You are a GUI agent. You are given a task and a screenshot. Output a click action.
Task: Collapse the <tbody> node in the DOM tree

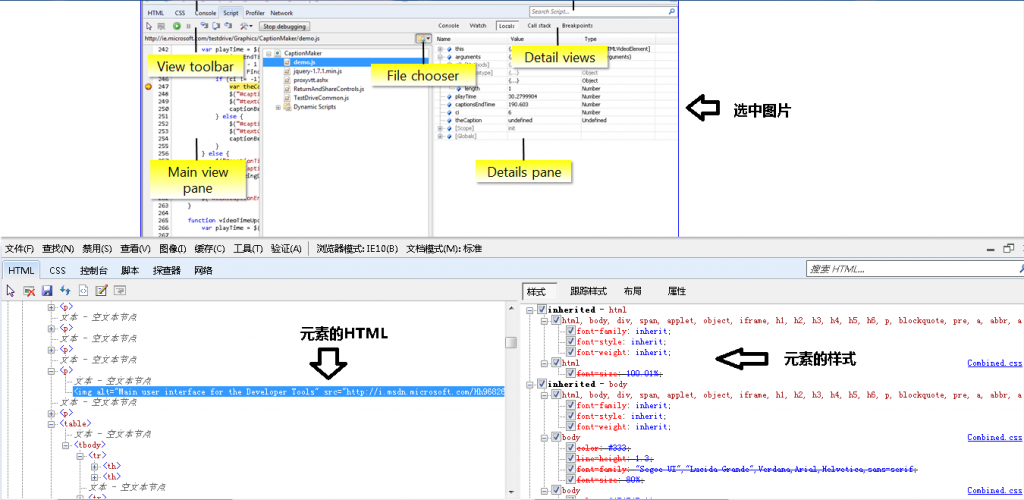(66, 445)
